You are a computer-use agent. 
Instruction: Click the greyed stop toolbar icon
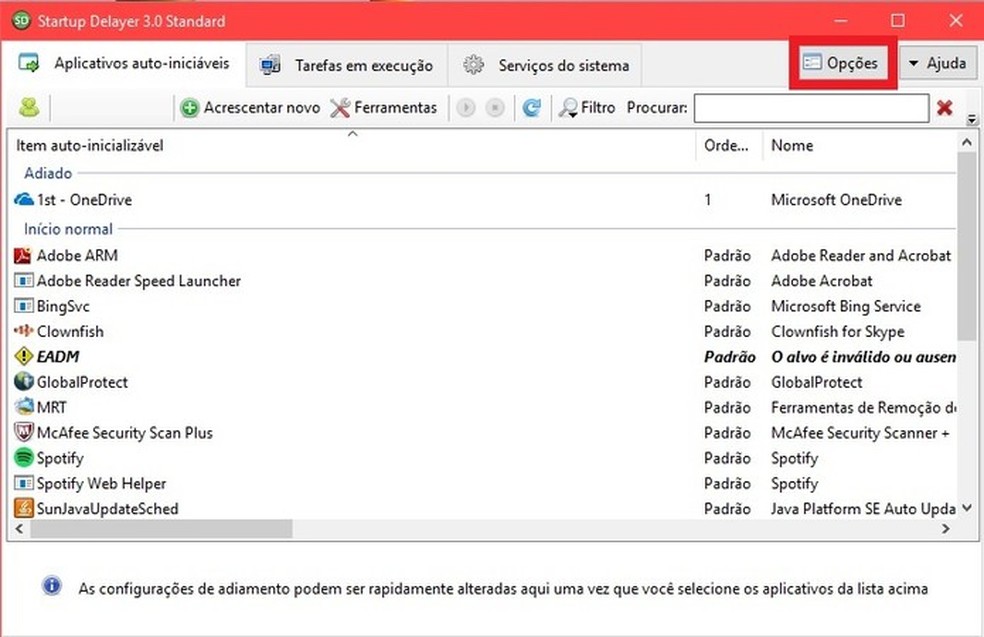pos(495,108)
